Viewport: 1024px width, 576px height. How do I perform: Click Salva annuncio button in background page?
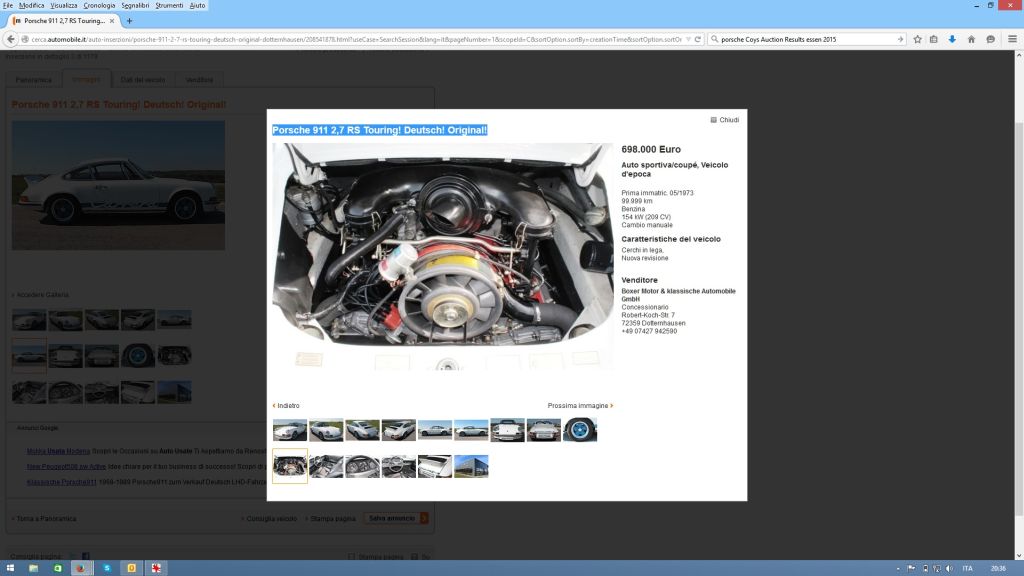(396, 519)
